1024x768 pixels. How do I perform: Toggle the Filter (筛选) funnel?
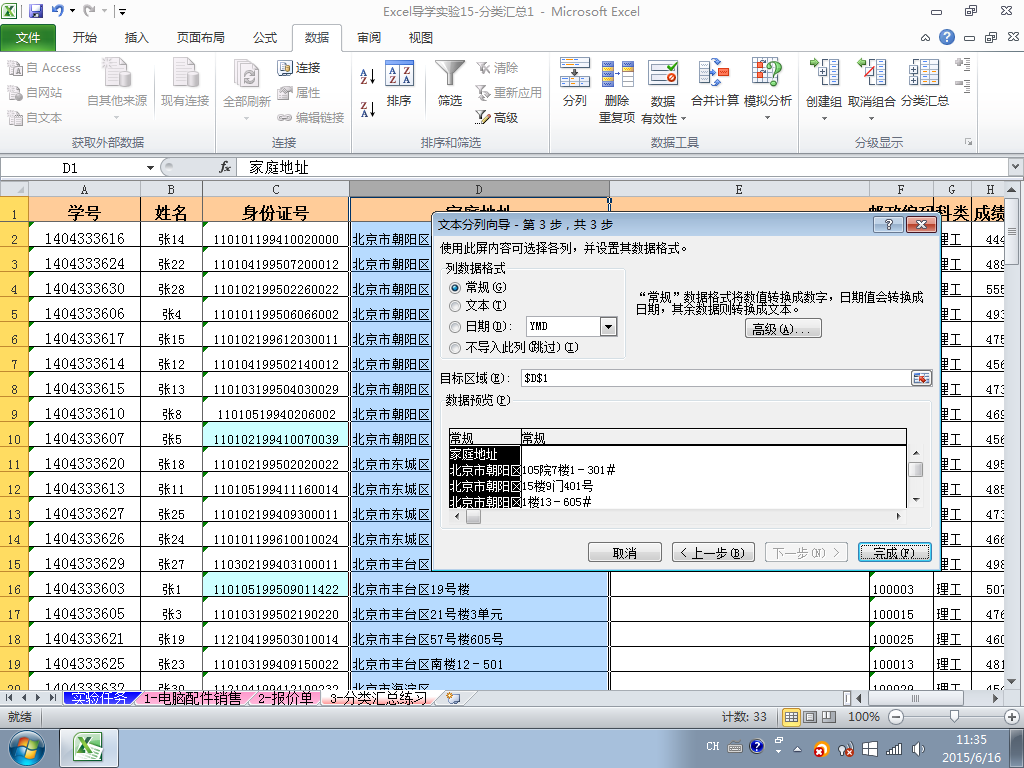pyautogui.click(x=450, y=82)
